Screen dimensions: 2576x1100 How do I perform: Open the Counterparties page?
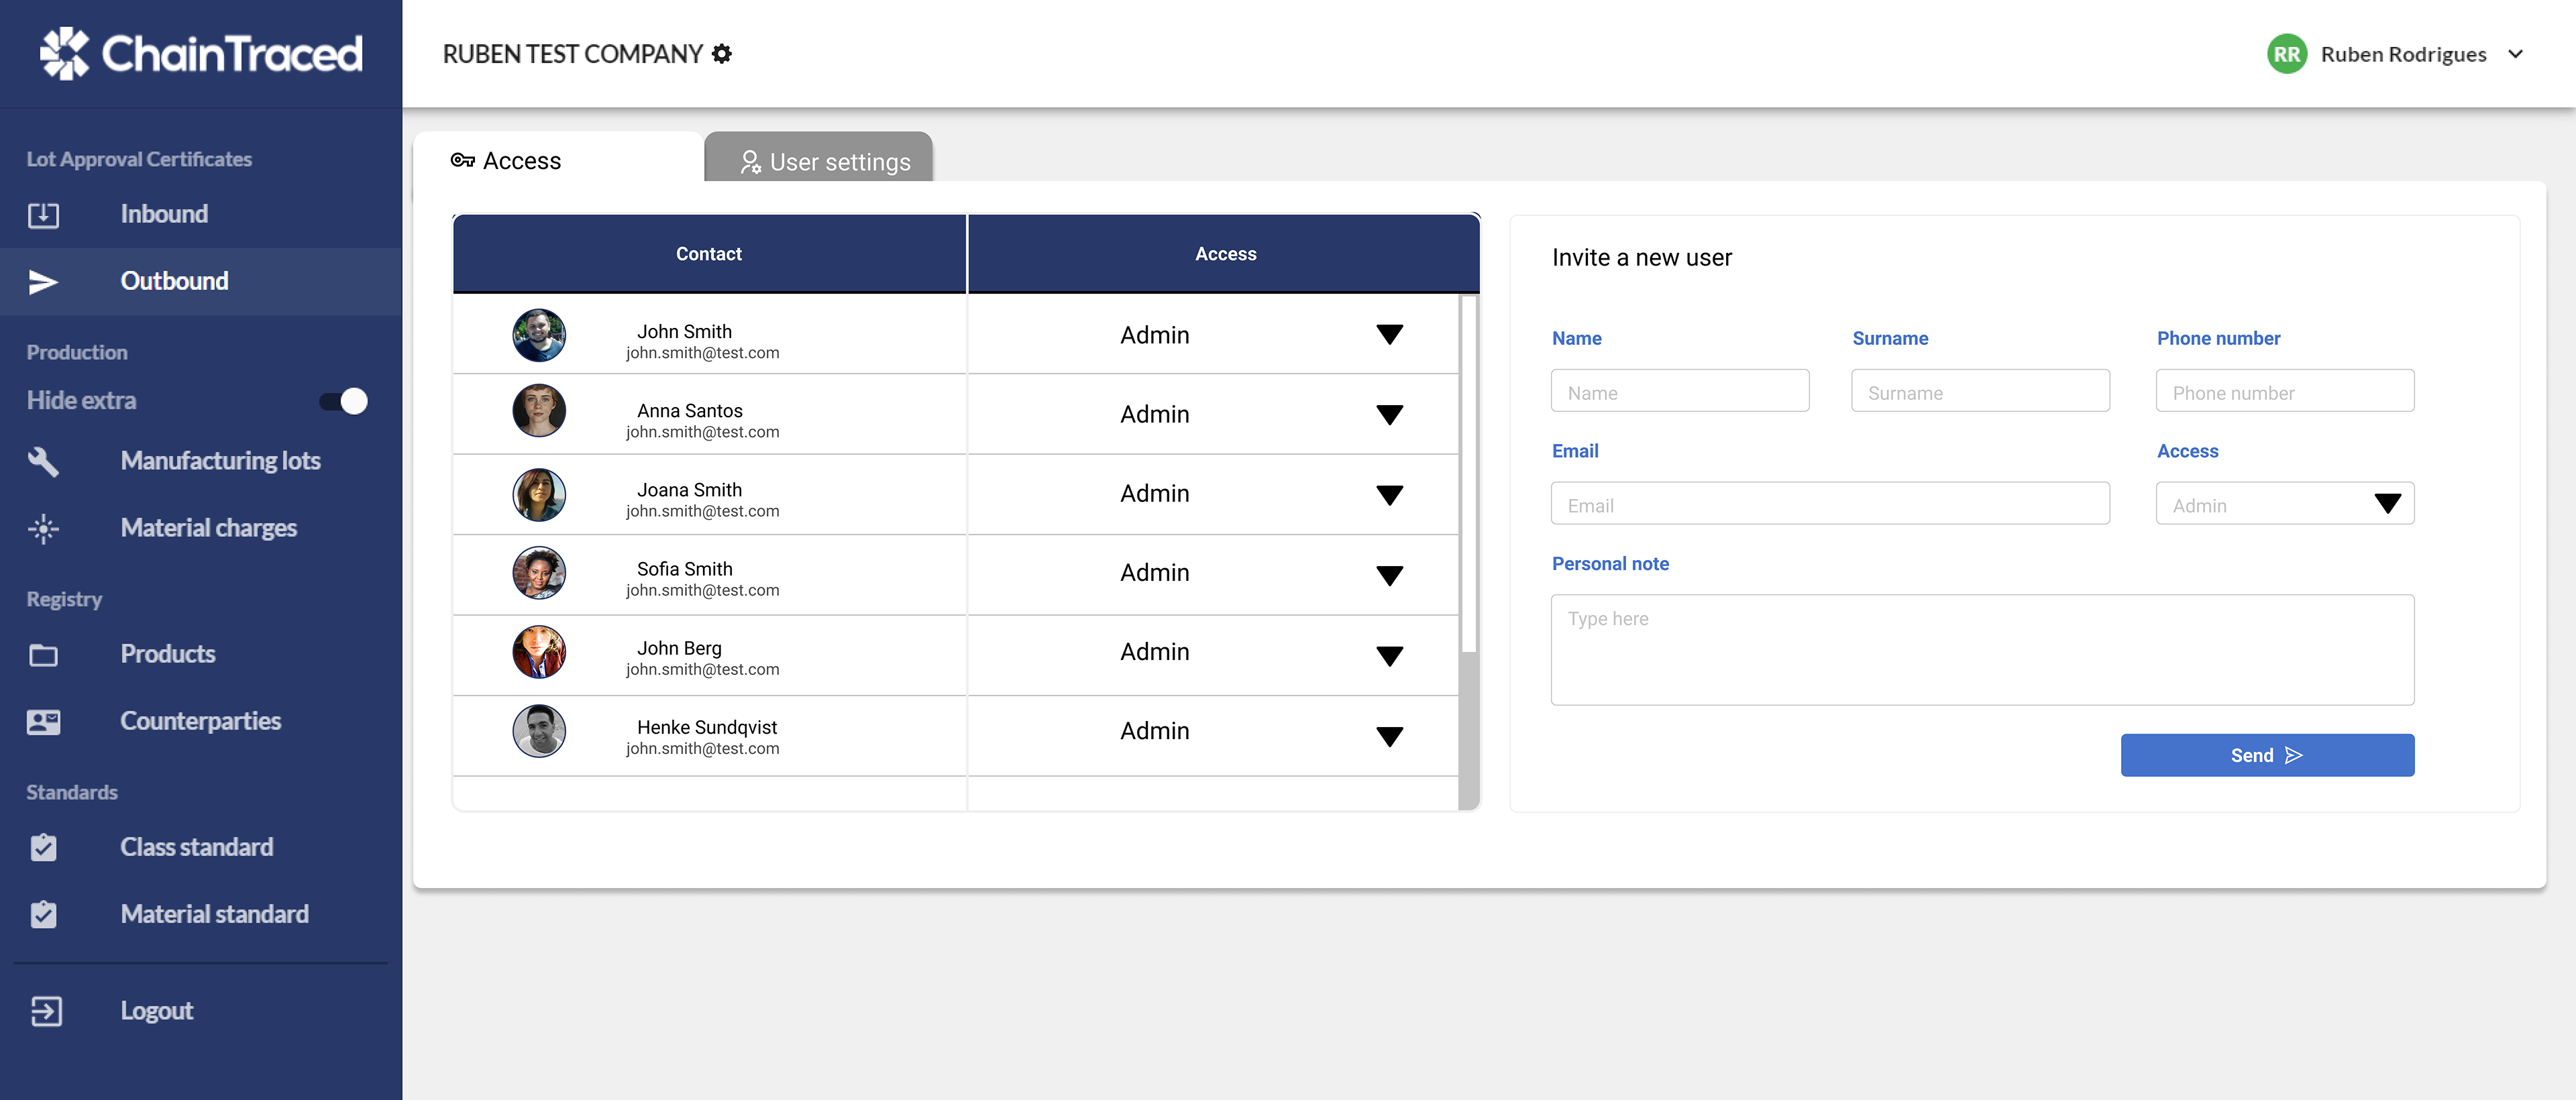pyautogui.click(x=200, y=722)
